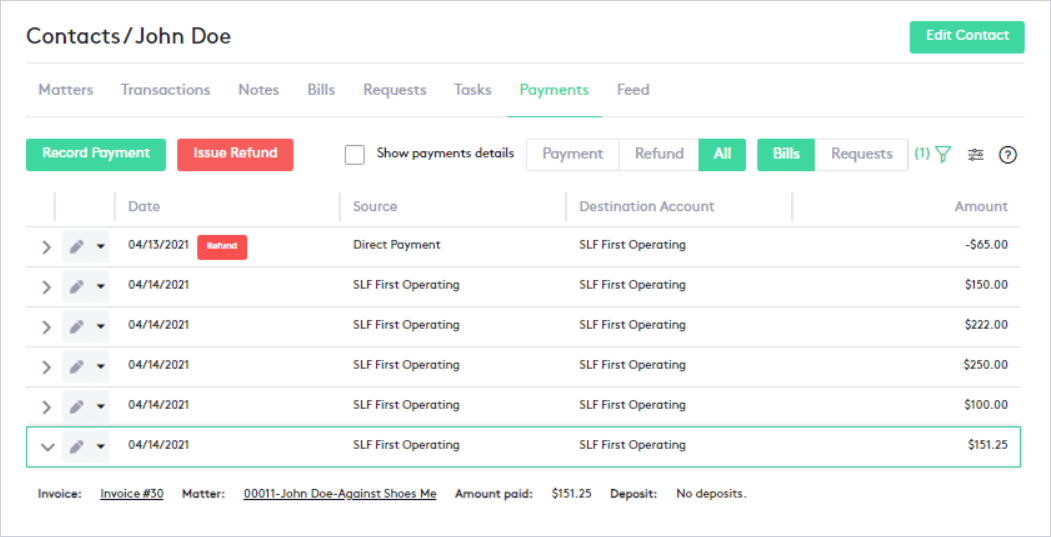
Task: Select the Refund filter toggle
Action: click(x=659, y=154)
